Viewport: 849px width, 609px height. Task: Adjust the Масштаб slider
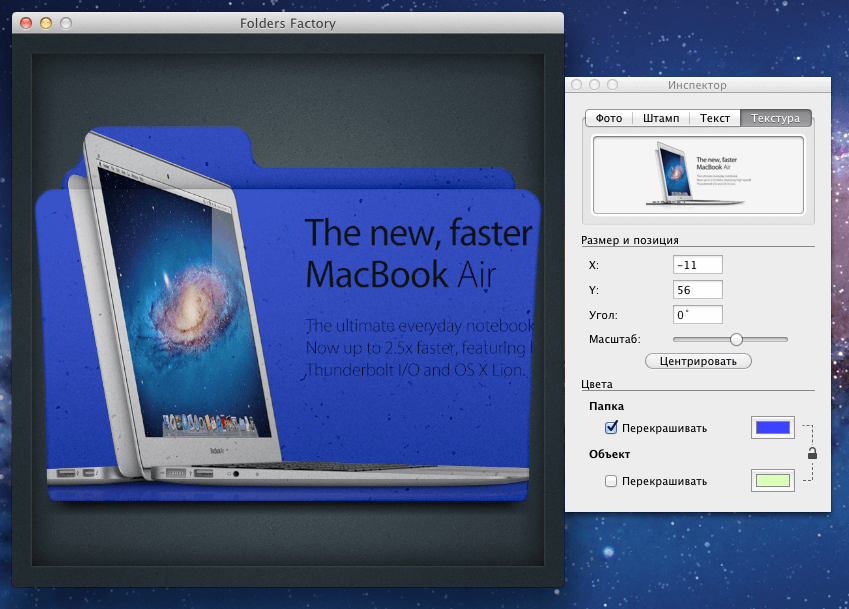735,339
